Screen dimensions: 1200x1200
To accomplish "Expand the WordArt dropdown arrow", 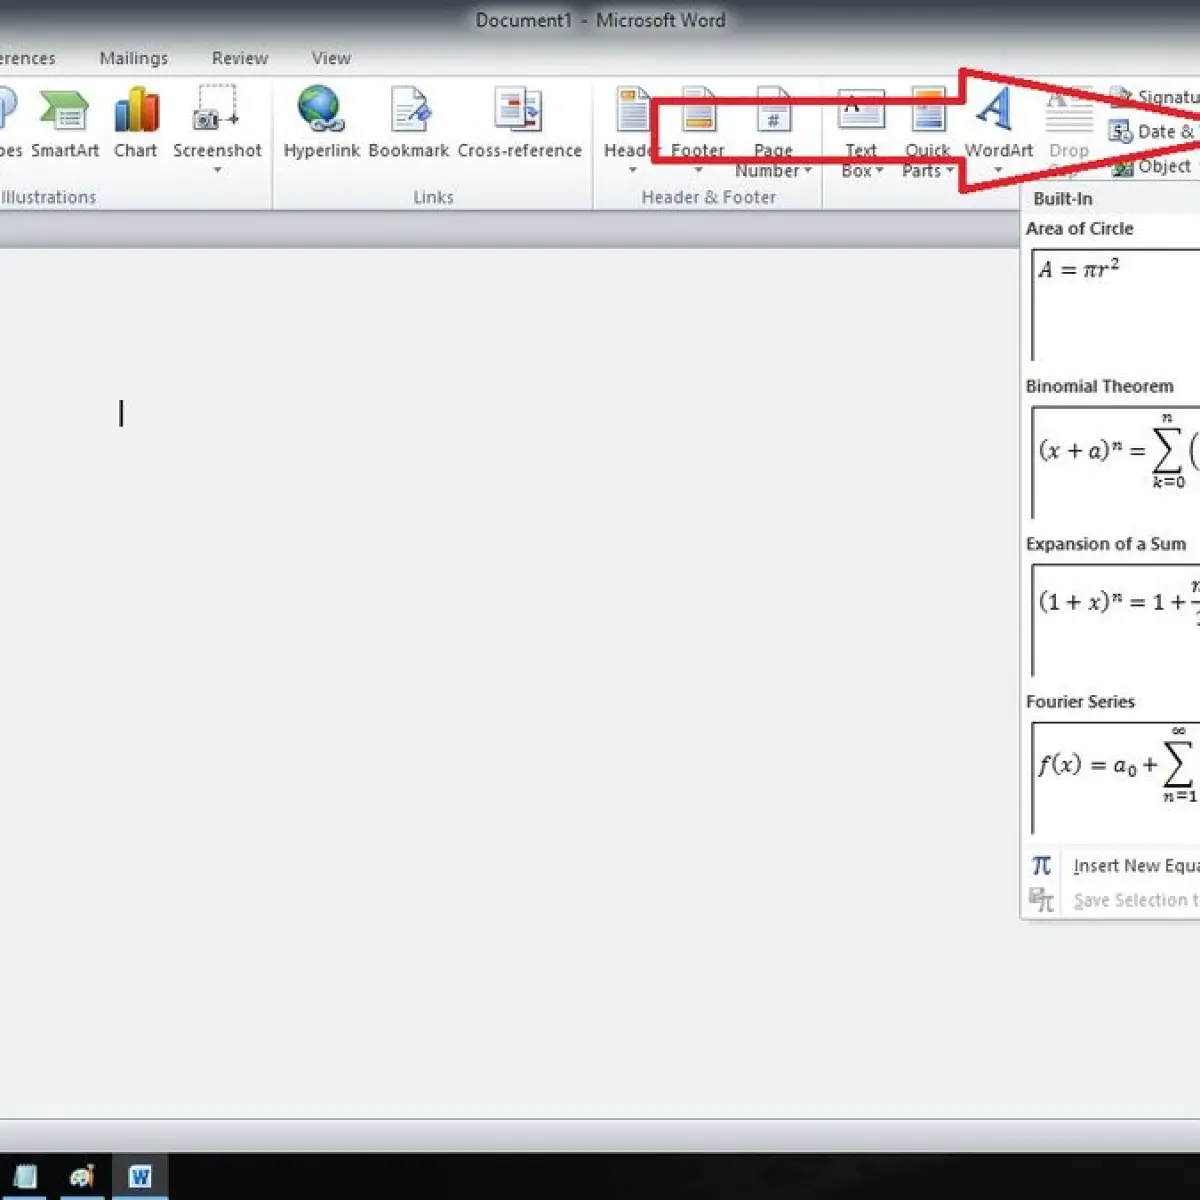I will click(x=997, y=171).
